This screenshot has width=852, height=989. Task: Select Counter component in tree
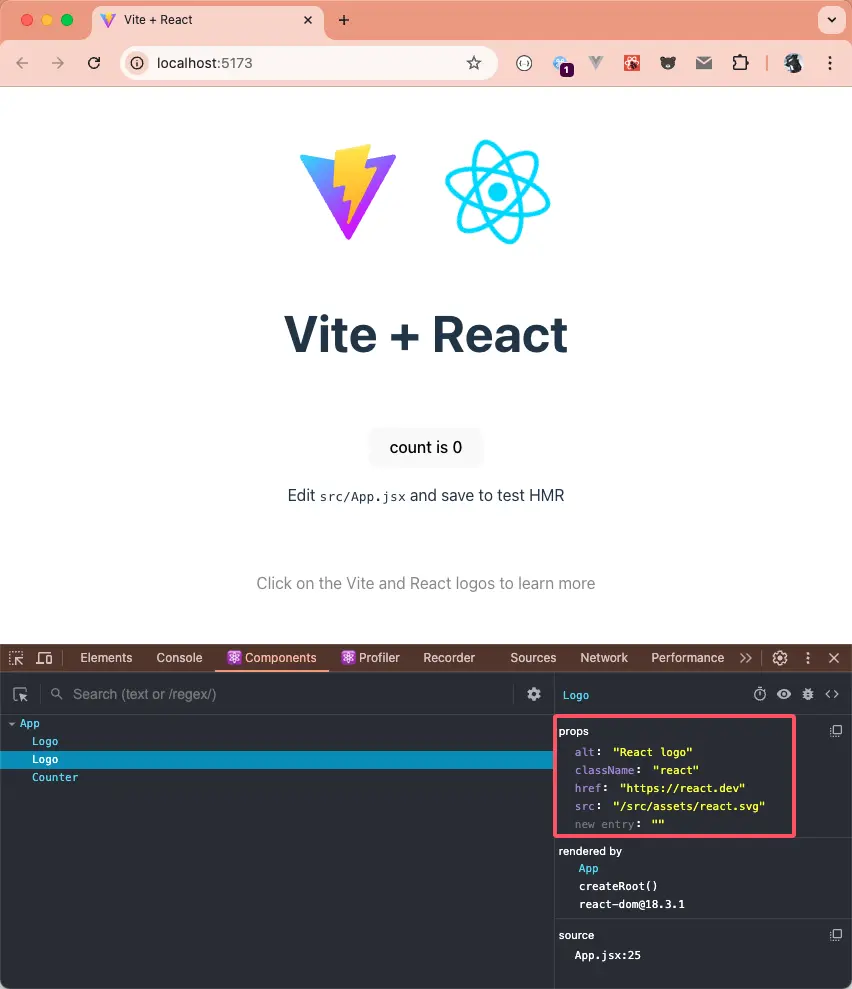55,778
